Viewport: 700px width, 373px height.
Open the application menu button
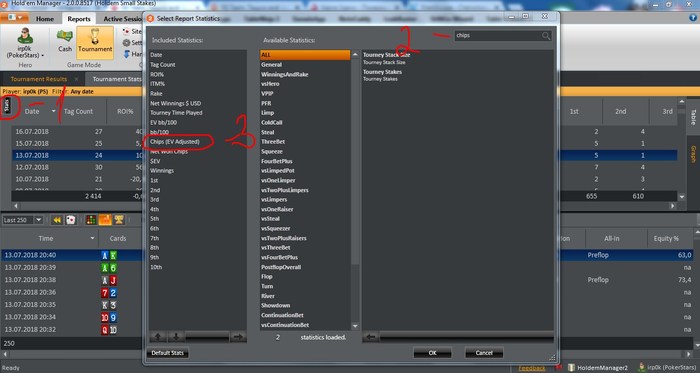click(15, 18)
